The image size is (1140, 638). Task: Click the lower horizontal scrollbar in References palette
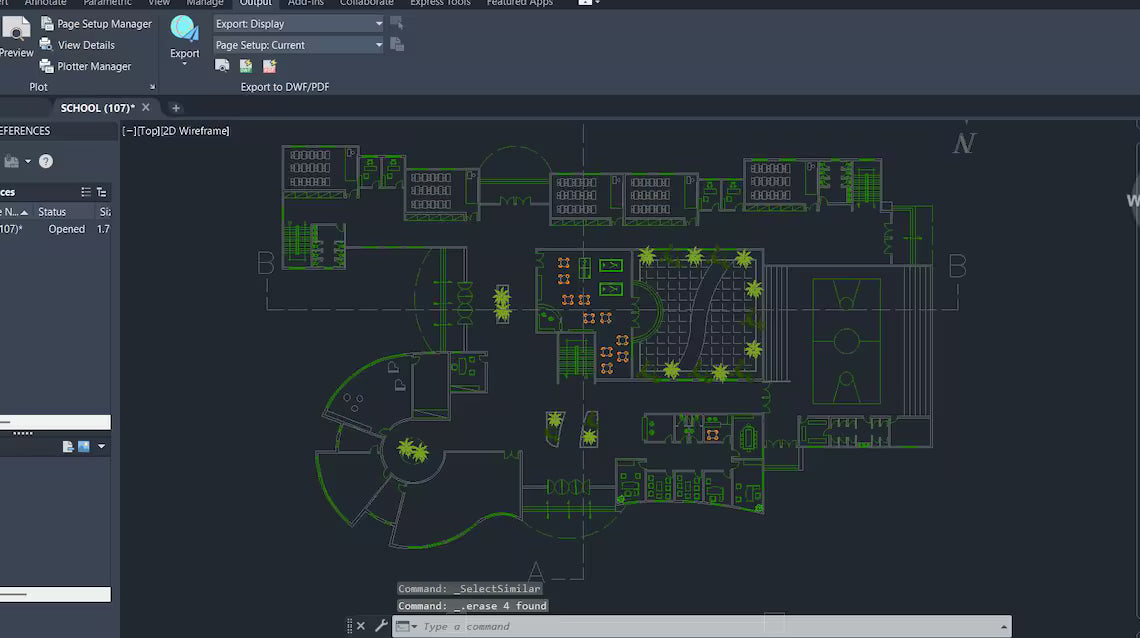tap(55, 594)
